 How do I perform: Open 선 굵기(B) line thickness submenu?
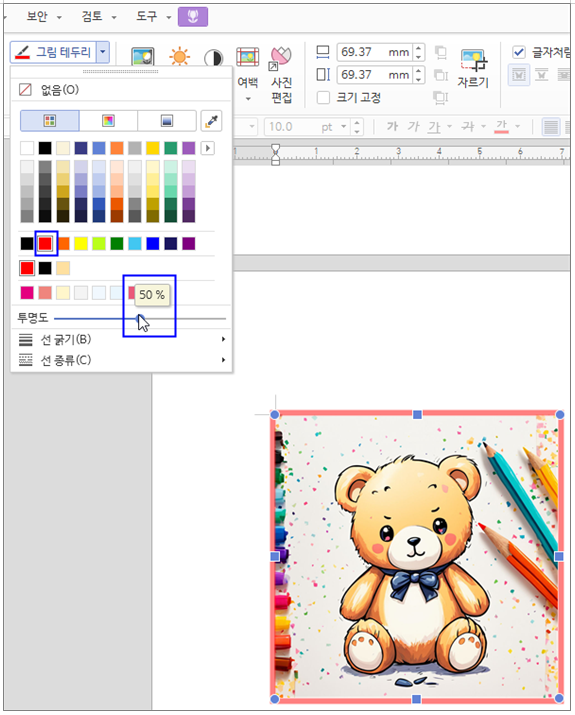[121, 339]
